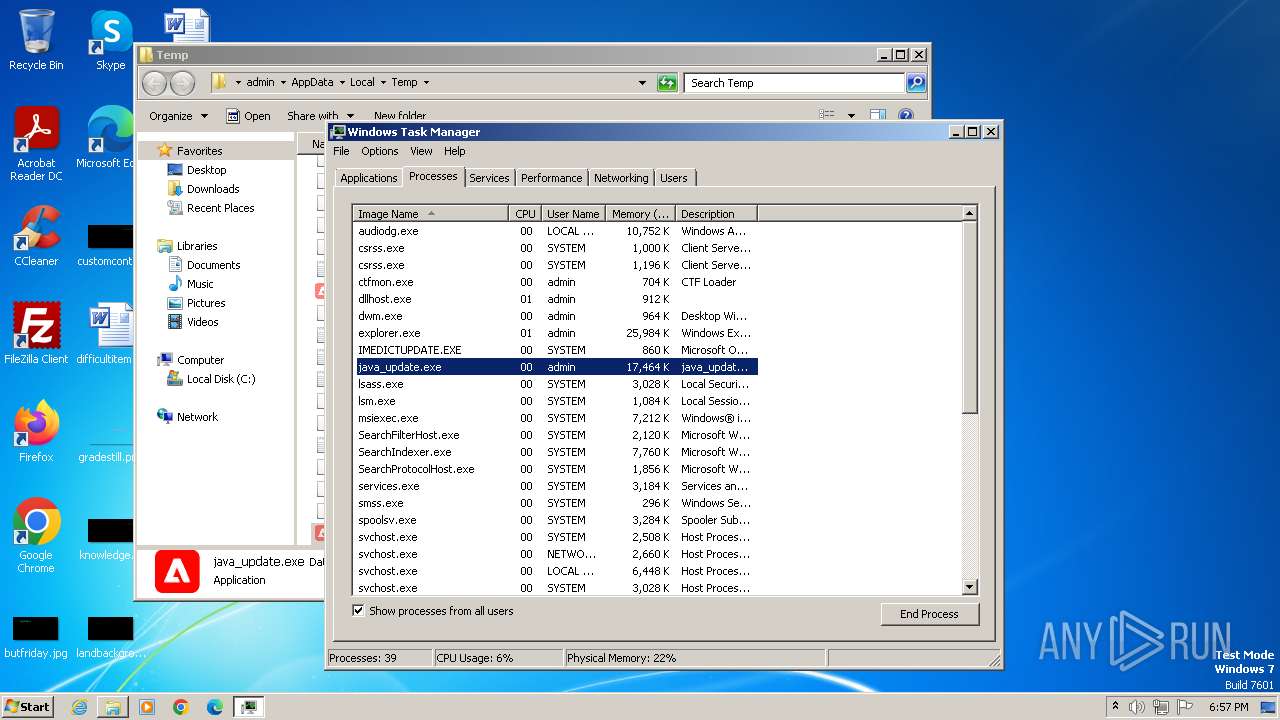Open the Options menu in Task Manager
This screenshot has height=720, width=1280.
point(379,151)
